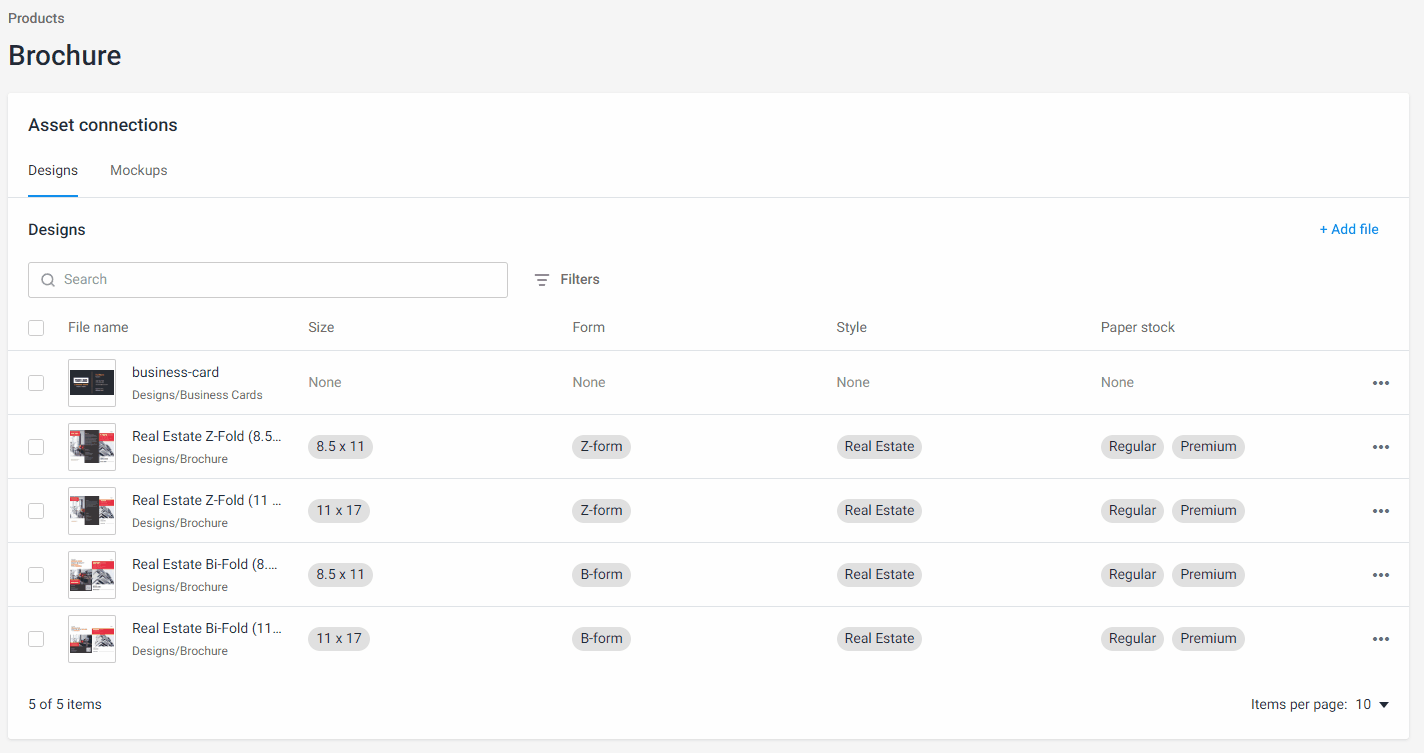Click ellipsis for Real Estate Bi-Fold 8.5 row
This screenshot has width=1424, height=753.
pos(1380,575)
